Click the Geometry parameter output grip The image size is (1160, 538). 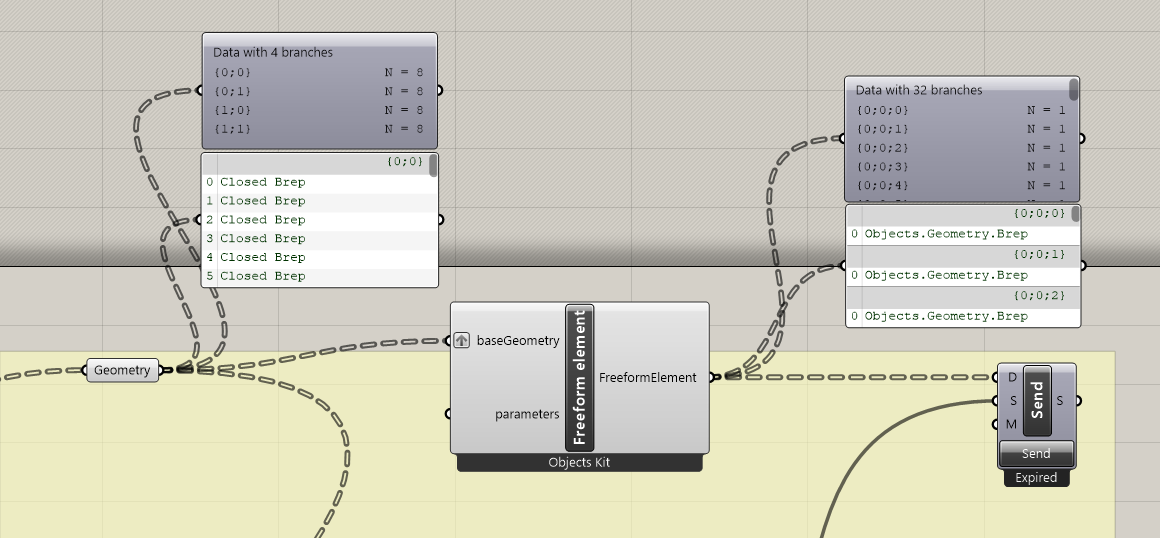pos(162,370)
